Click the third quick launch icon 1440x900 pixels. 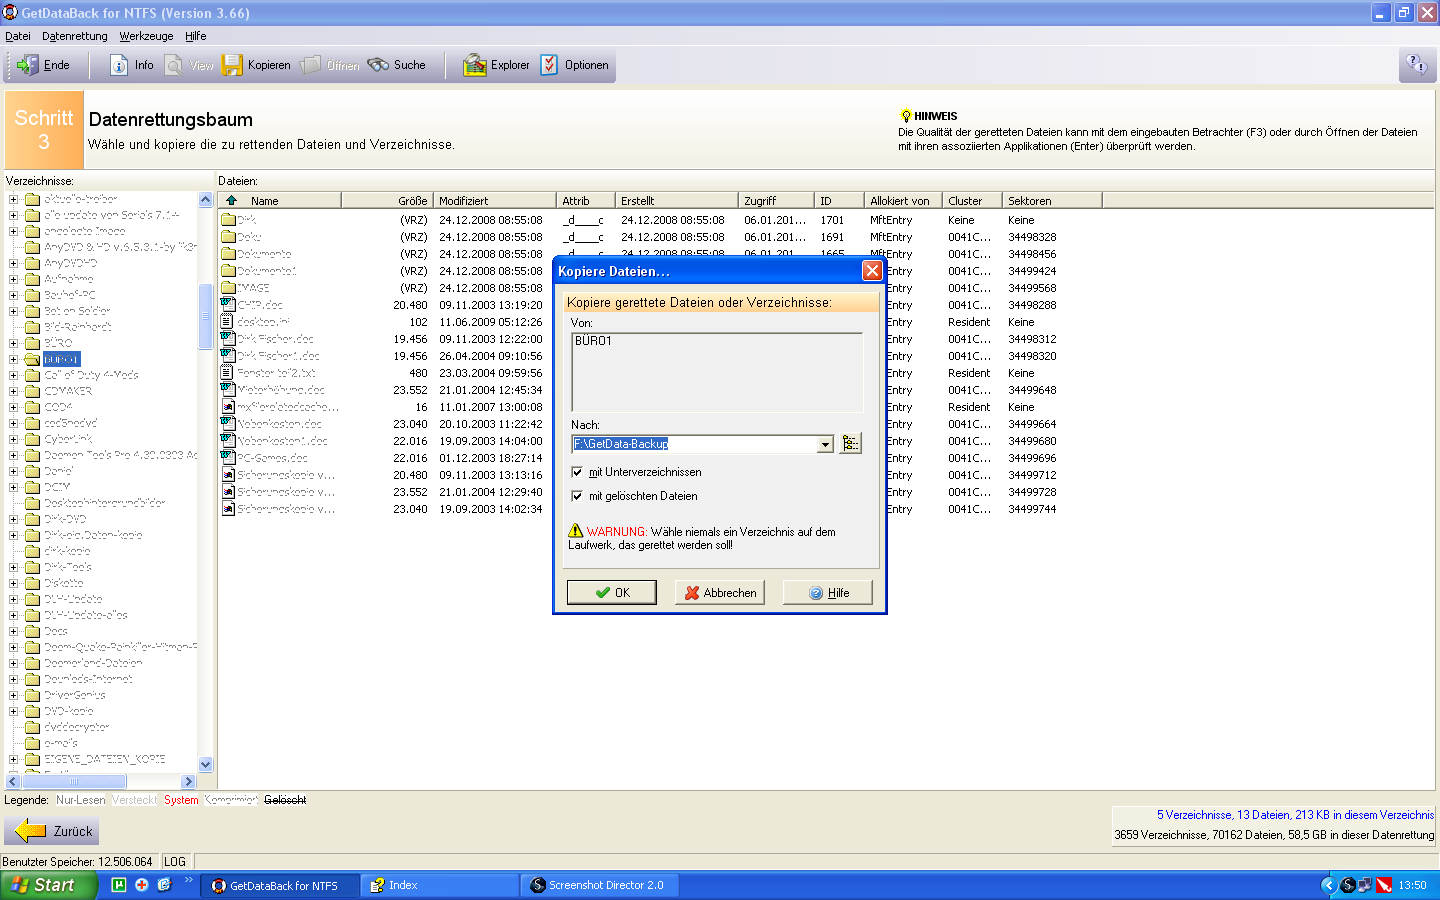click(x=164, y=885)
